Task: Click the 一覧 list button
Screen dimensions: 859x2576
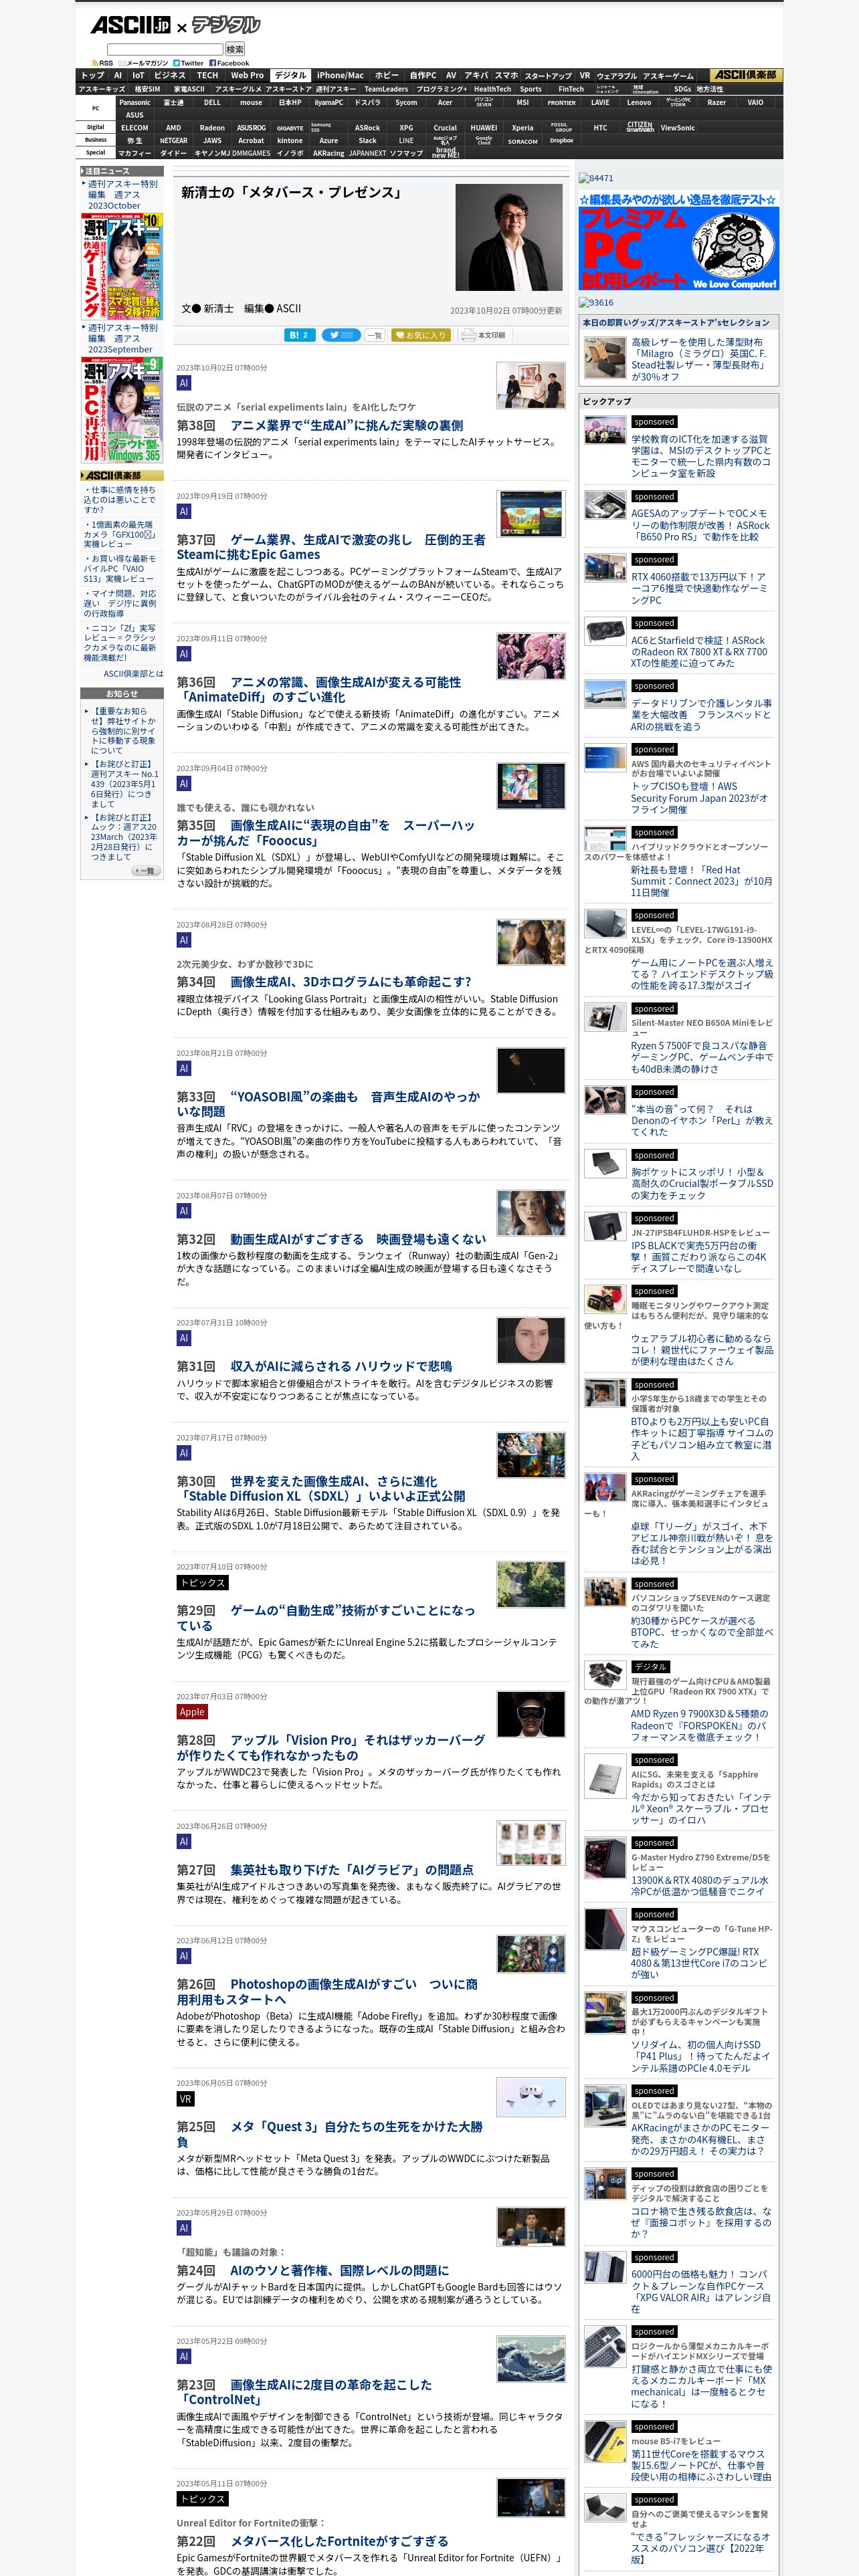Action: (375, 335)
